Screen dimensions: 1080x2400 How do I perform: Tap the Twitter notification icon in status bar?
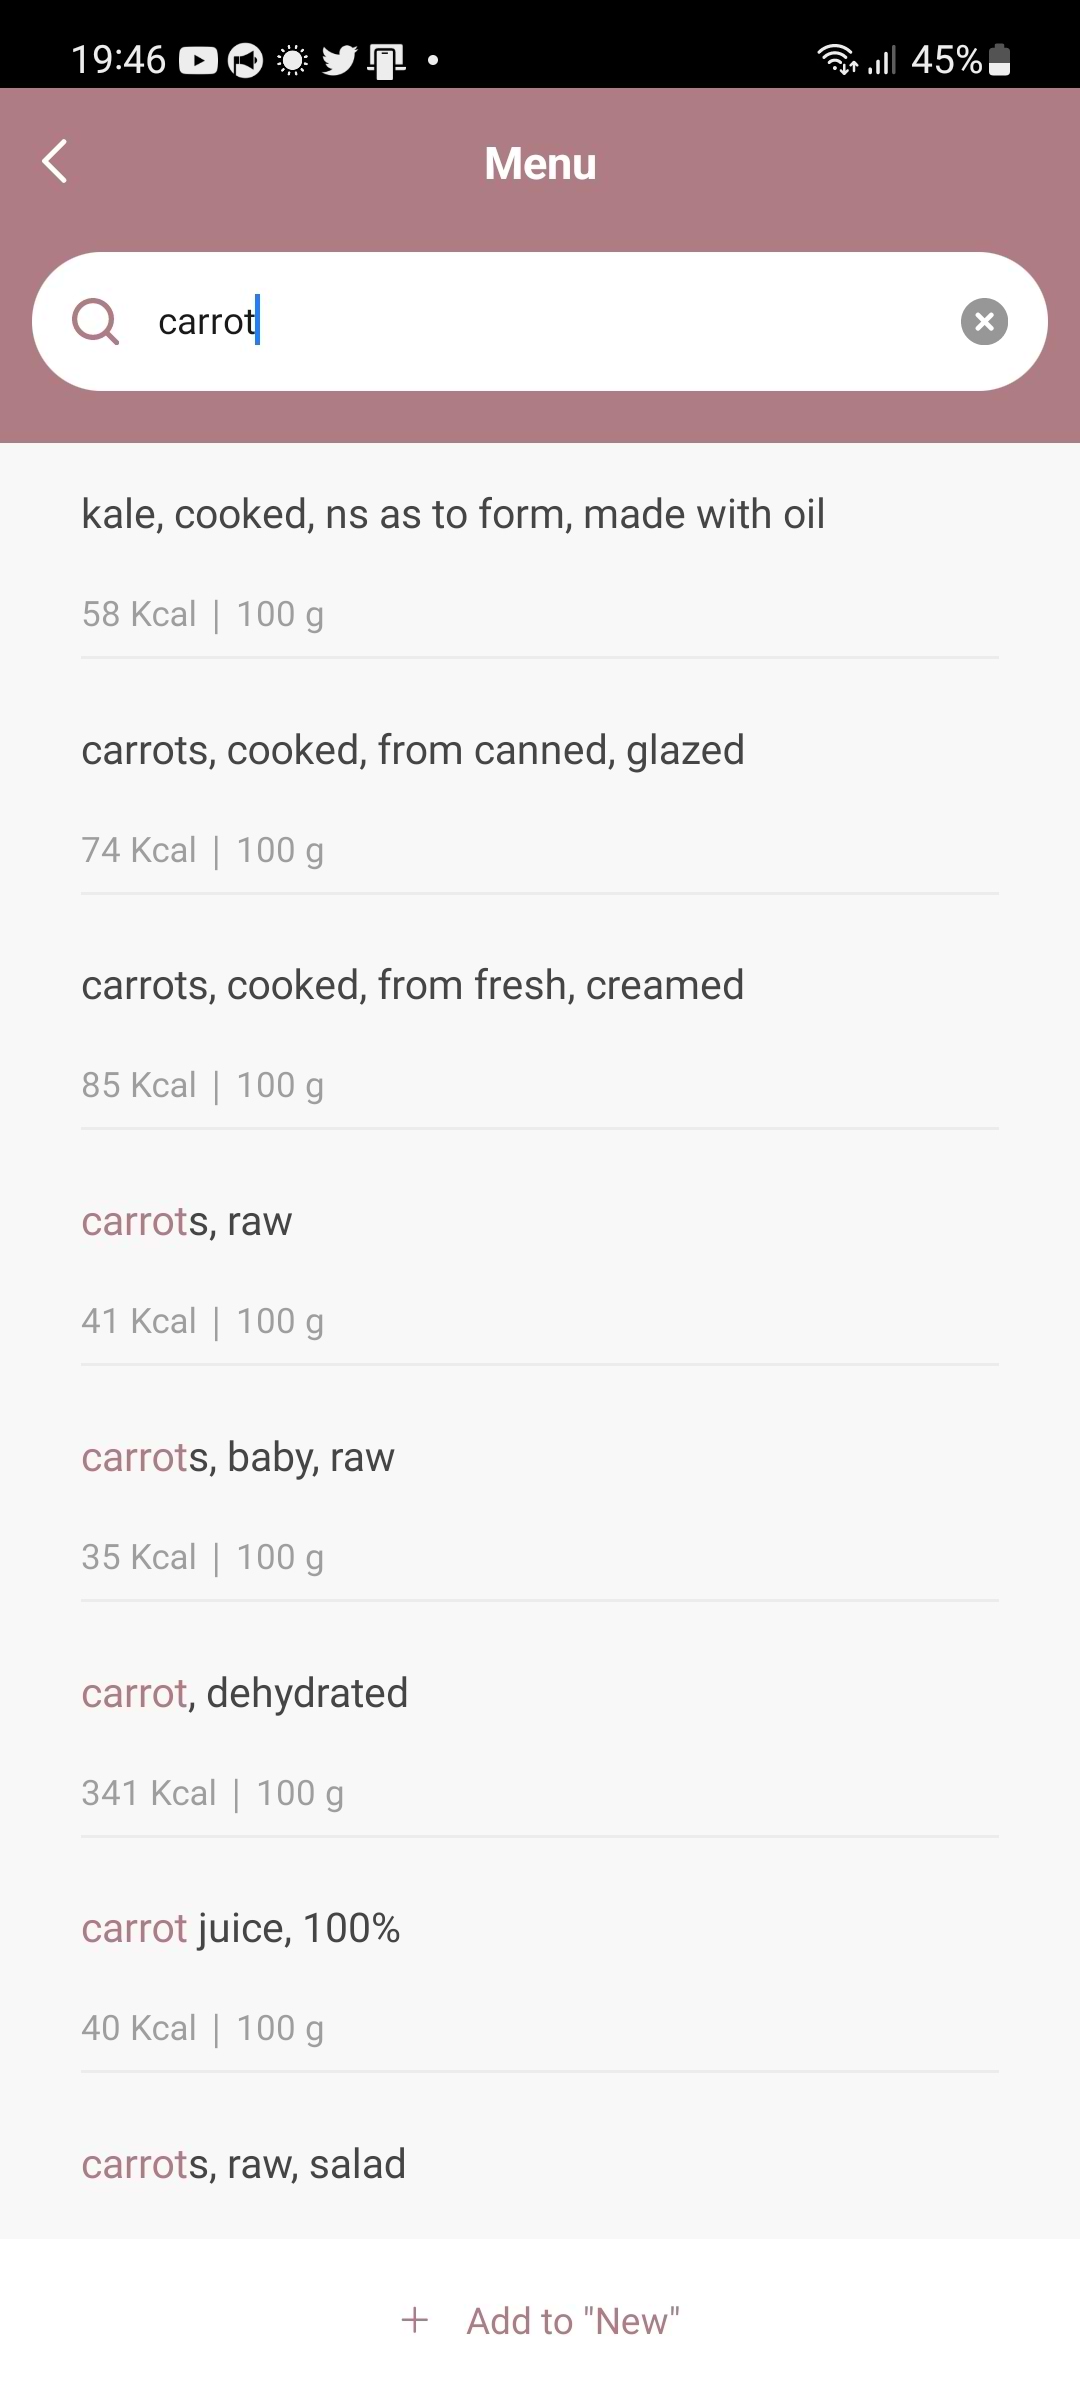coord(339,61)
